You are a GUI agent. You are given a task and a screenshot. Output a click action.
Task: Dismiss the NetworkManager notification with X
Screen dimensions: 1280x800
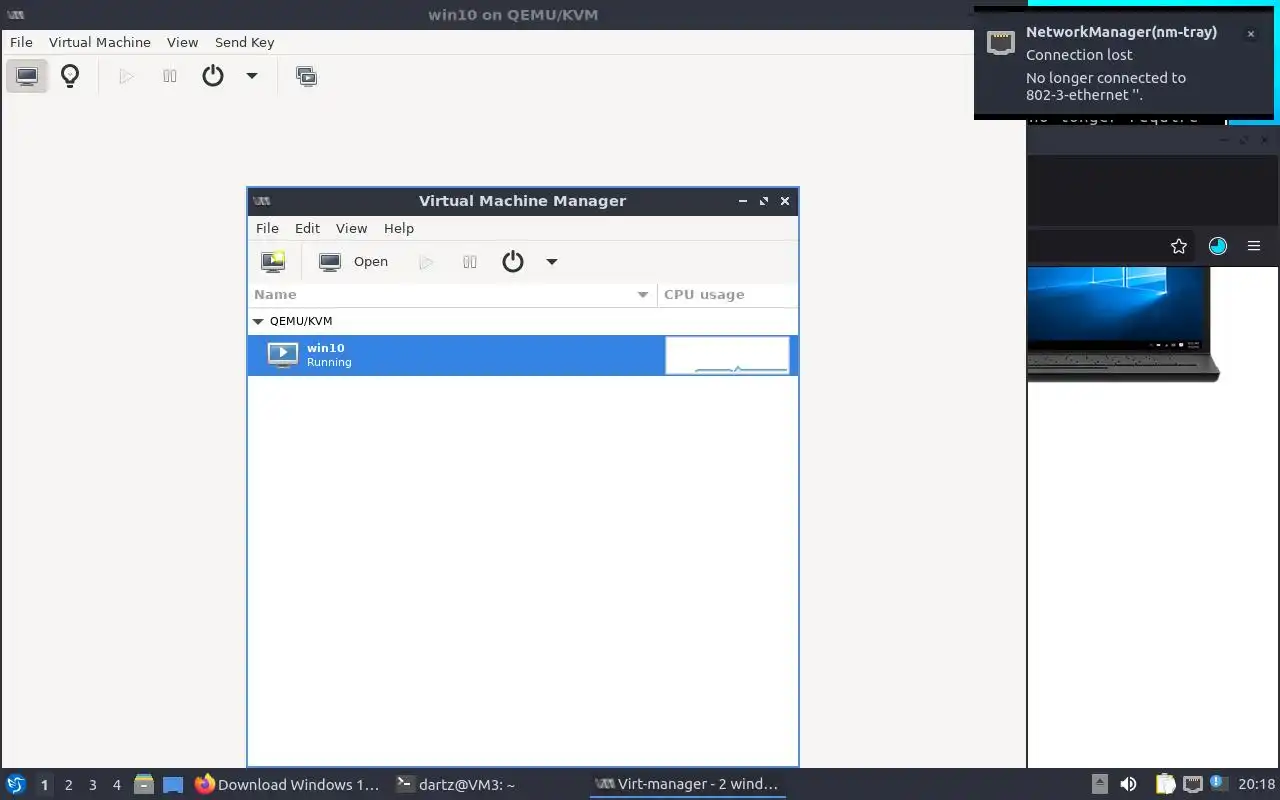1250,34
